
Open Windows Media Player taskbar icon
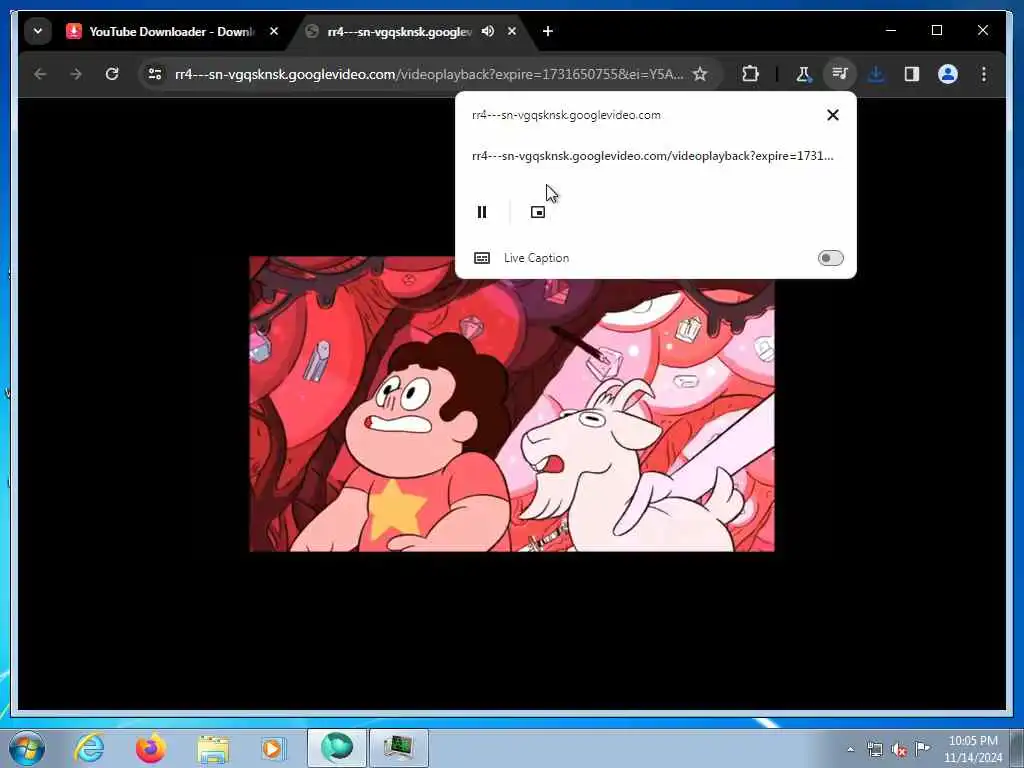pyautogui.click(x=273, y=748)
